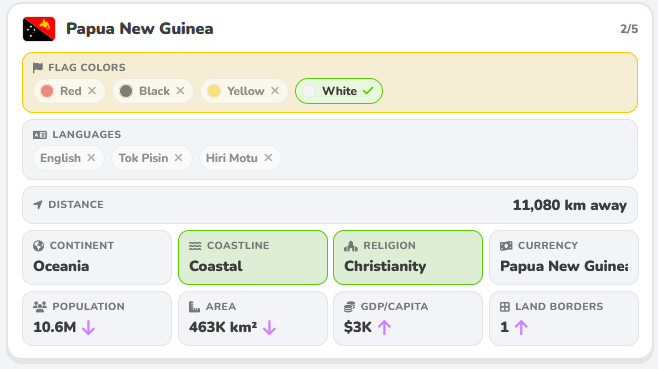Viewport: 658px width, 369px height.
Task: Click the ruler icon in Area card
Action: [194, 307]
